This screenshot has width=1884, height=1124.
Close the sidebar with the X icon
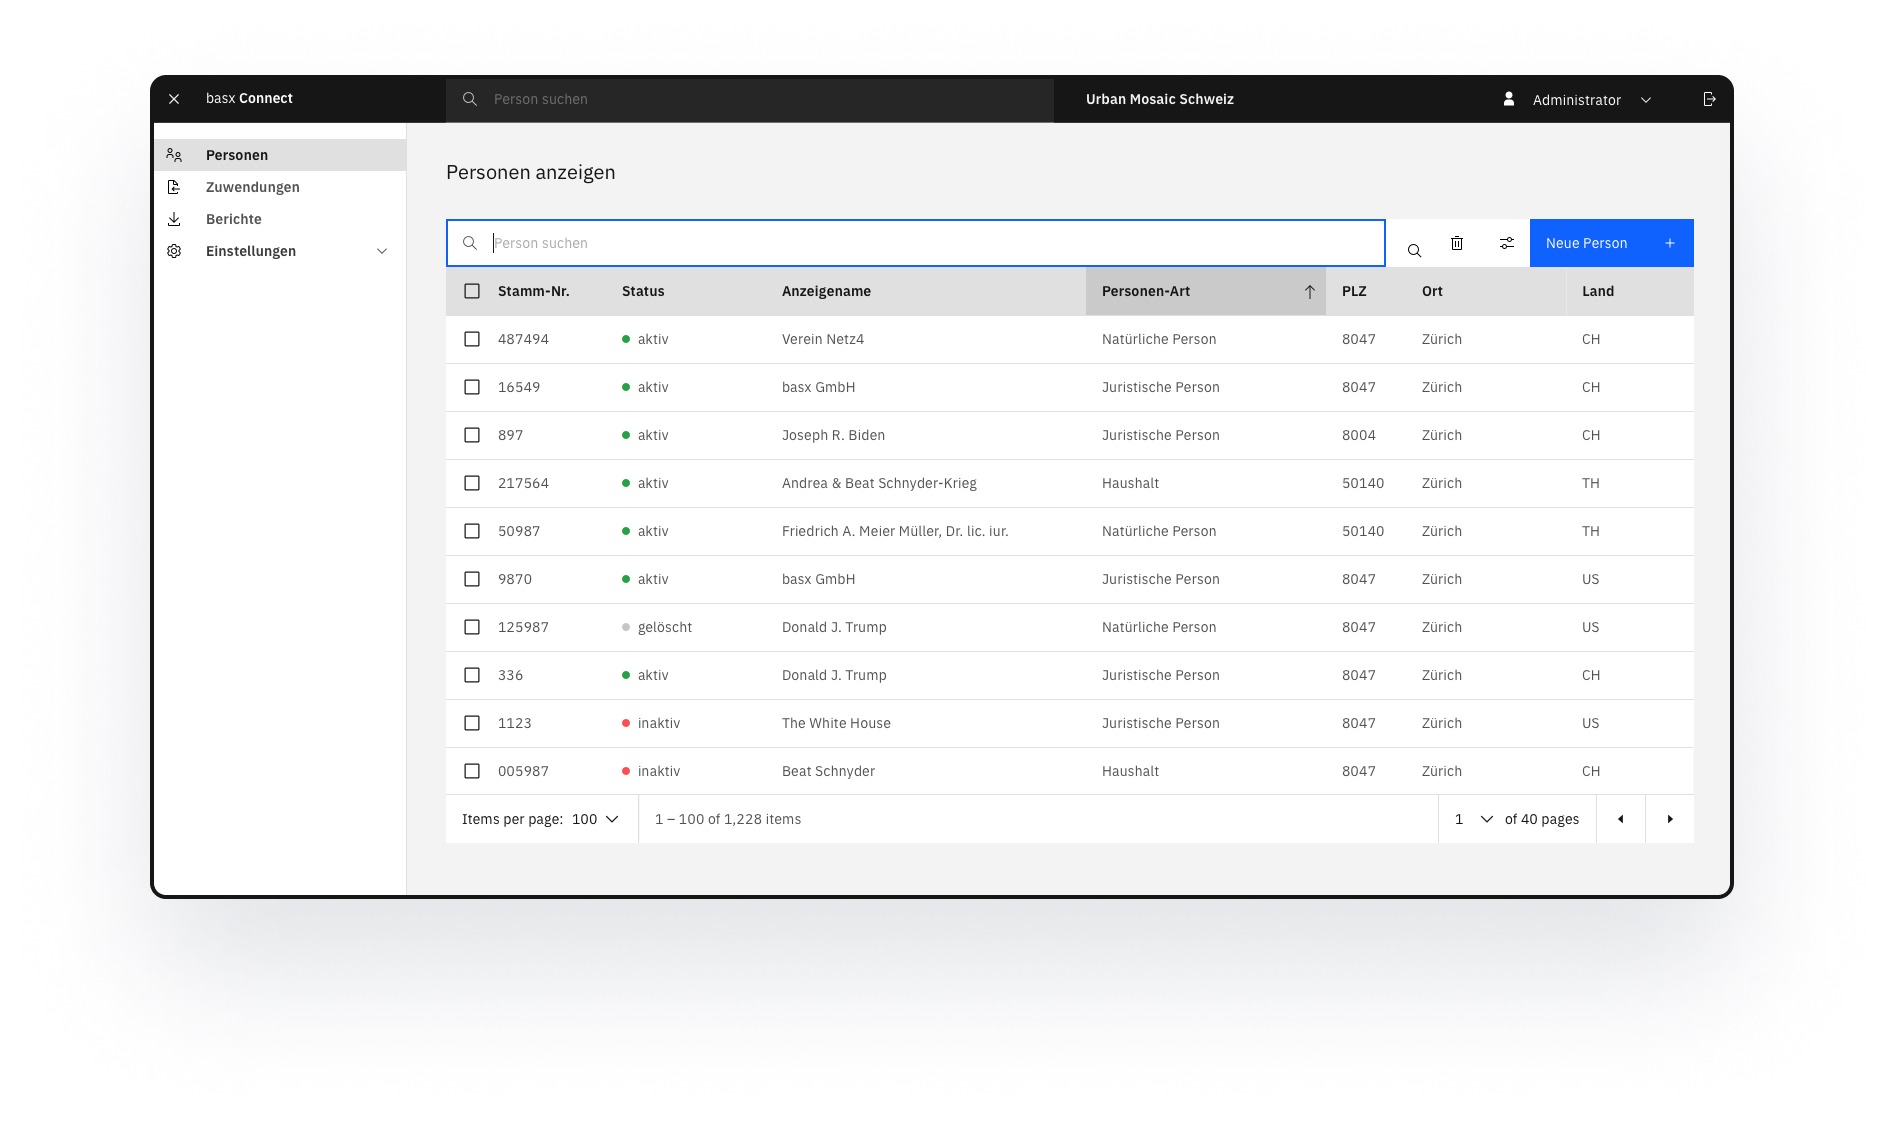tap(174, 99)
